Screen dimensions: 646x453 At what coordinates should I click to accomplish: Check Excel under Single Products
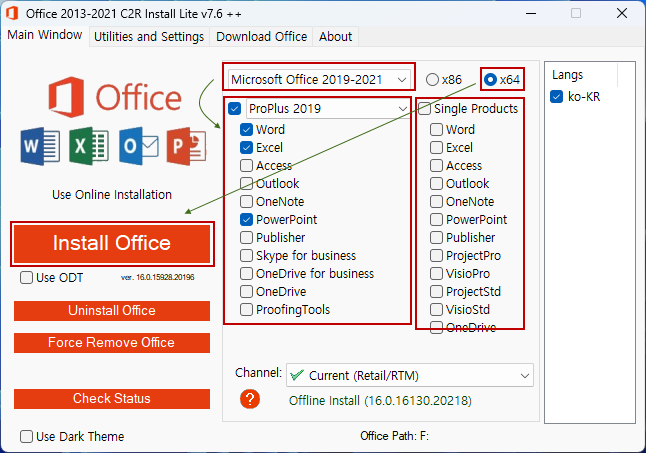tap(436, 147)
